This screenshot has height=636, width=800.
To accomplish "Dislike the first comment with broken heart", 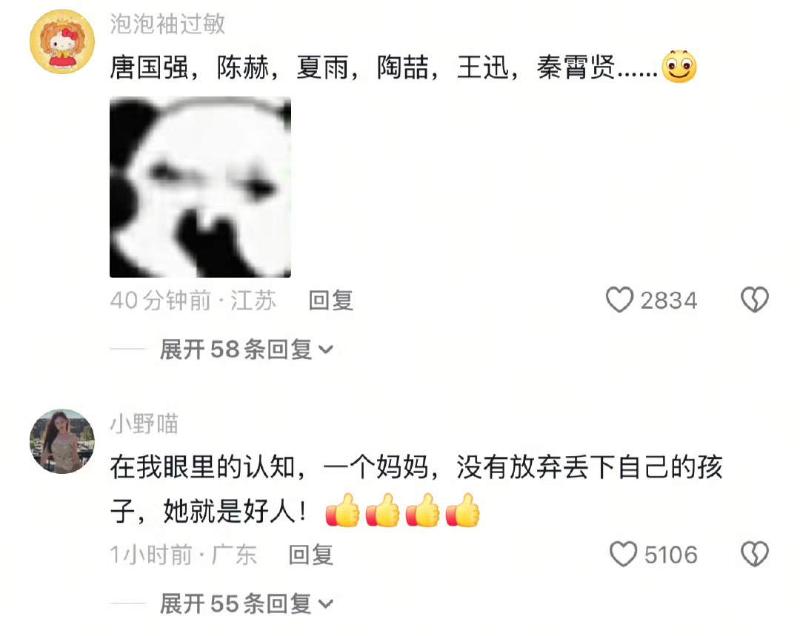I will 755,299.
